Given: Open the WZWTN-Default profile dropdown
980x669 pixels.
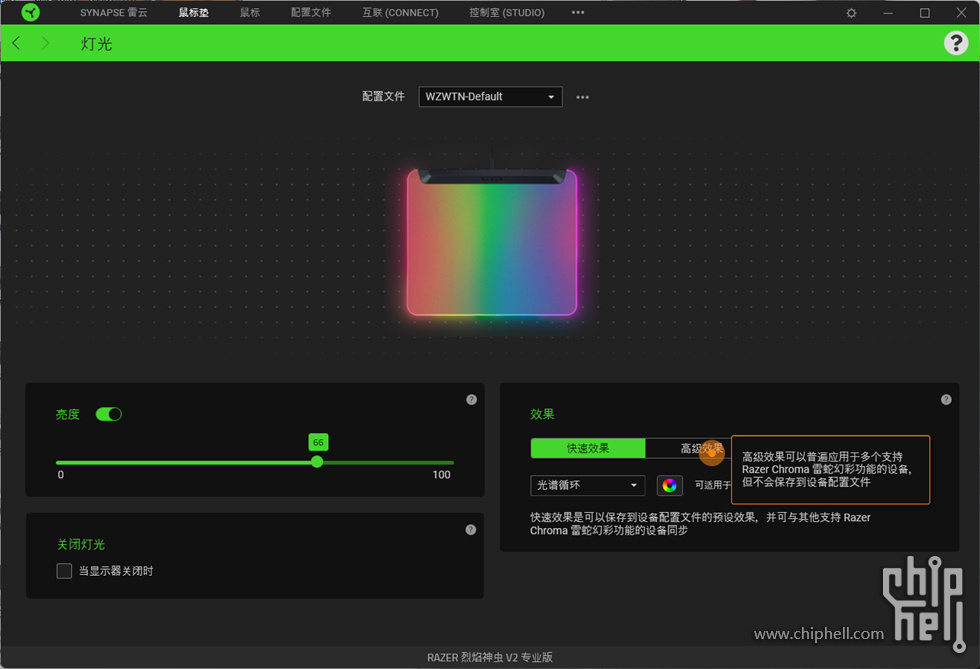Looking at the screenshot, I should click(490, 97).
